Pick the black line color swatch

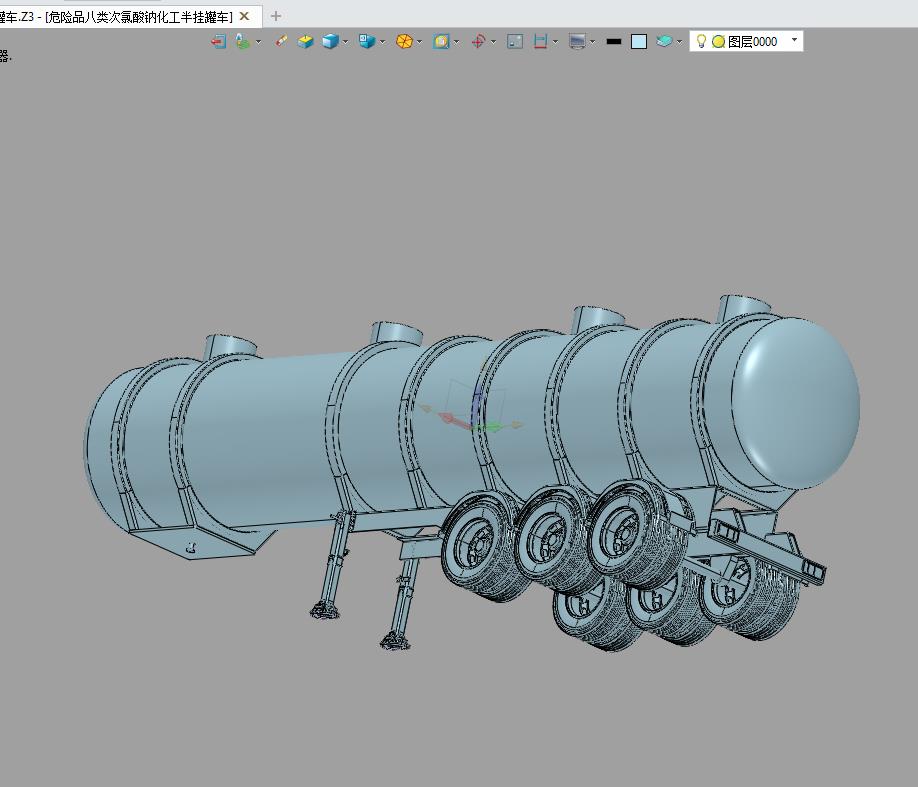click(x=614, y=42)
